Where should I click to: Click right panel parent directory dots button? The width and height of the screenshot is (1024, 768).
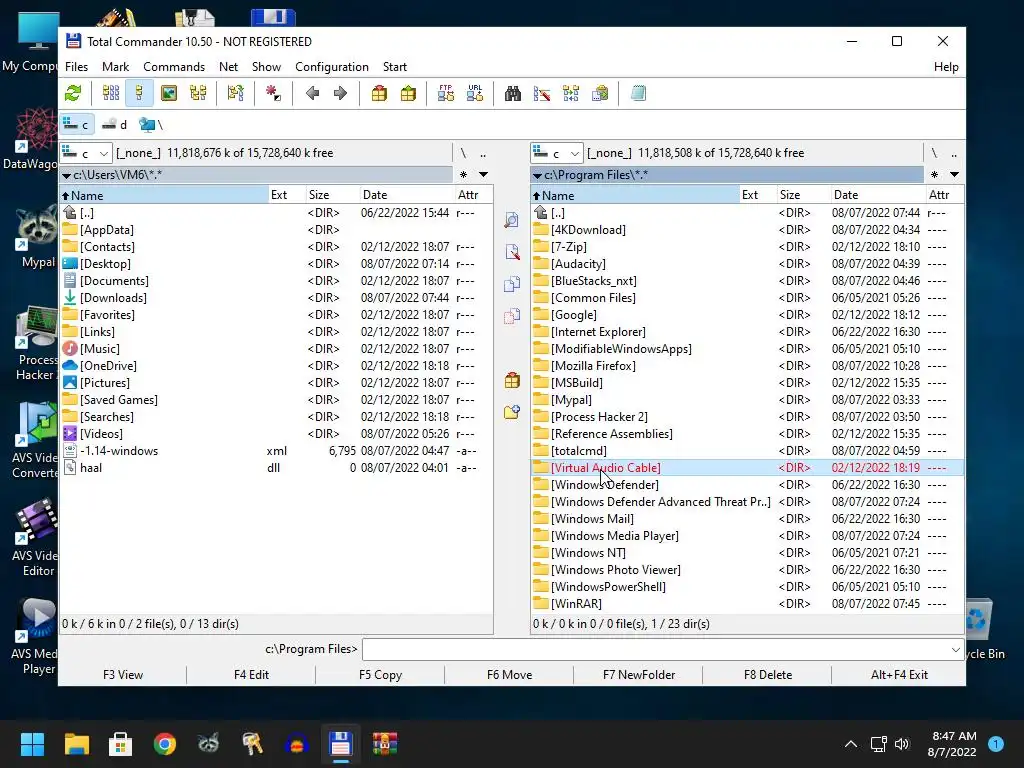954,153
